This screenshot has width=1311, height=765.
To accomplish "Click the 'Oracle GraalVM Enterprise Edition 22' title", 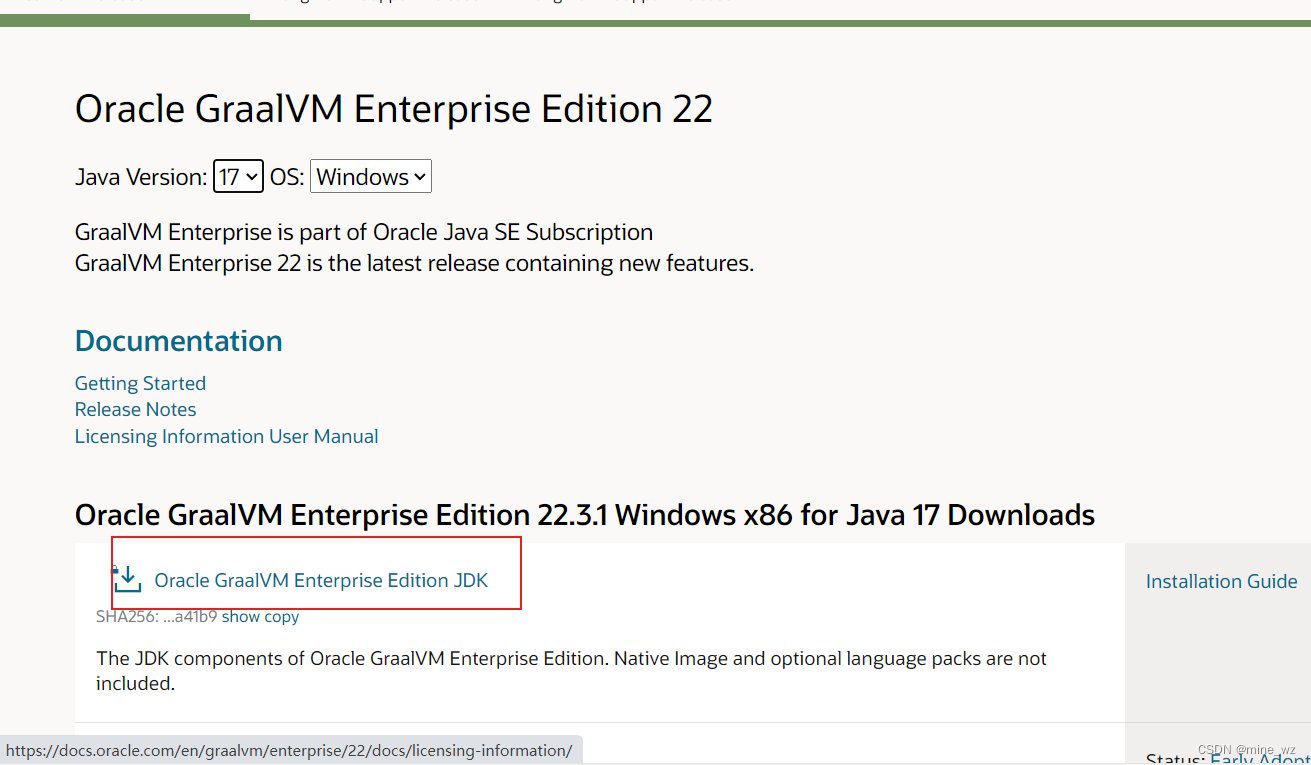I will click(x=394, y=109).
